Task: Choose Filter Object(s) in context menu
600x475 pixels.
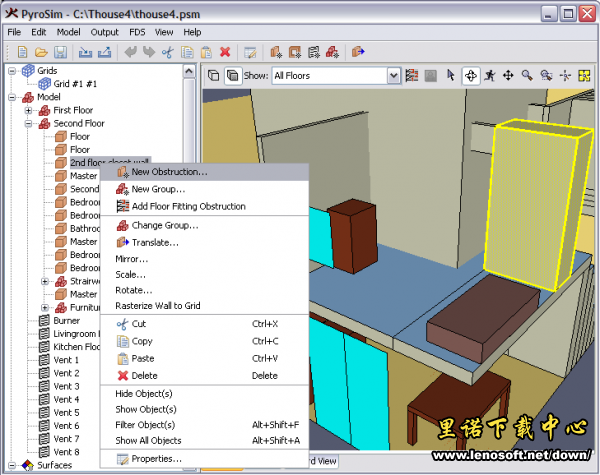Action: pos(205,425)
